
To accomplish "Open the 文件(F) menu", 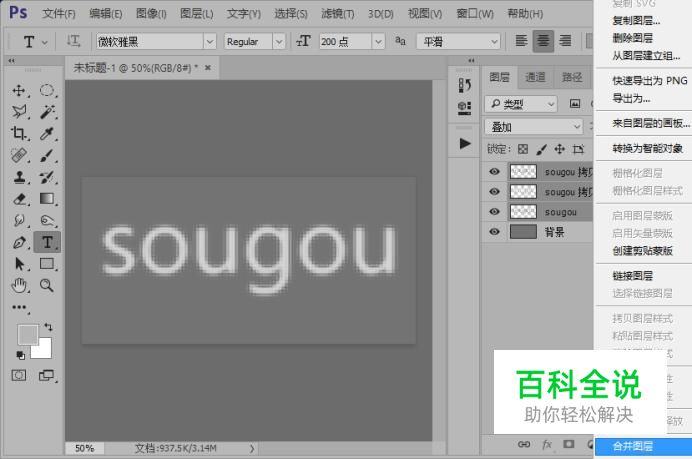I will click(x=59, y=14).
